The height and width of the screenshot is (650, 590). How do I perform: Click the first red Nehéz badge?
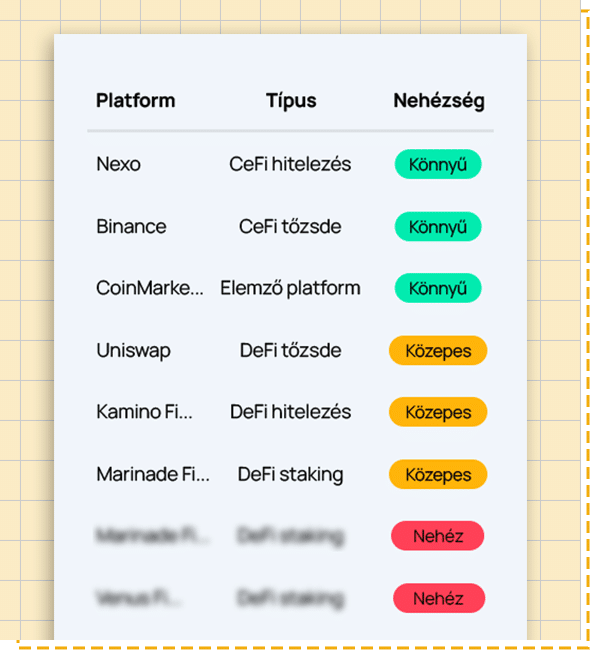tap(437, 536)
